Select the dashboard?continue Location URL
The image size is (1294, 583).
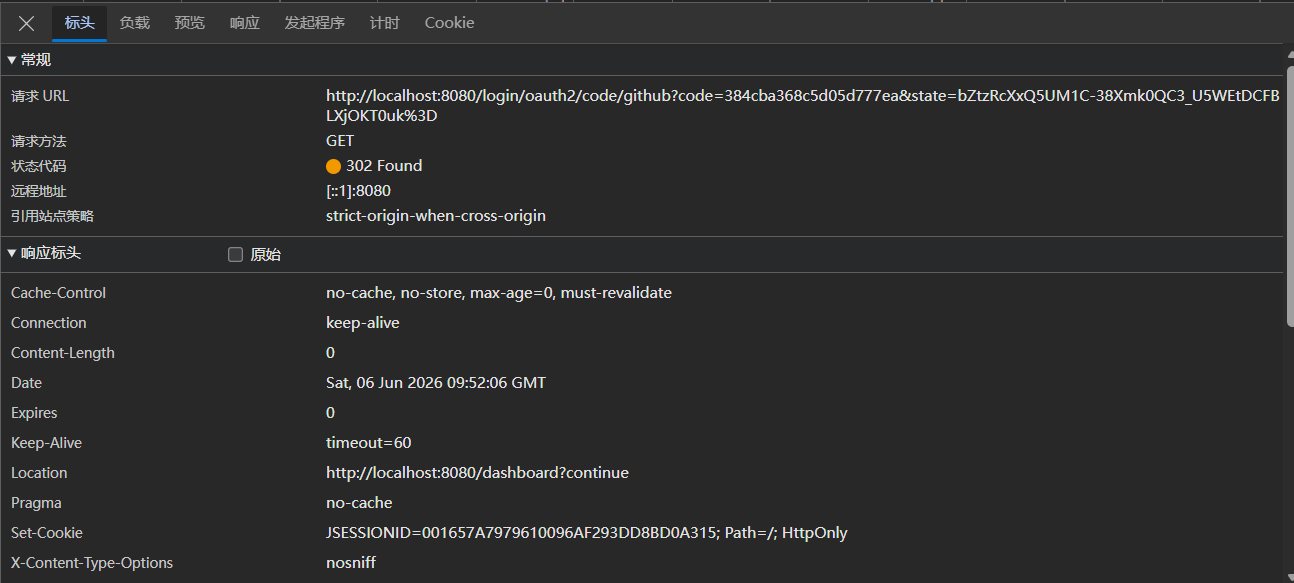(x=477, y=473)
